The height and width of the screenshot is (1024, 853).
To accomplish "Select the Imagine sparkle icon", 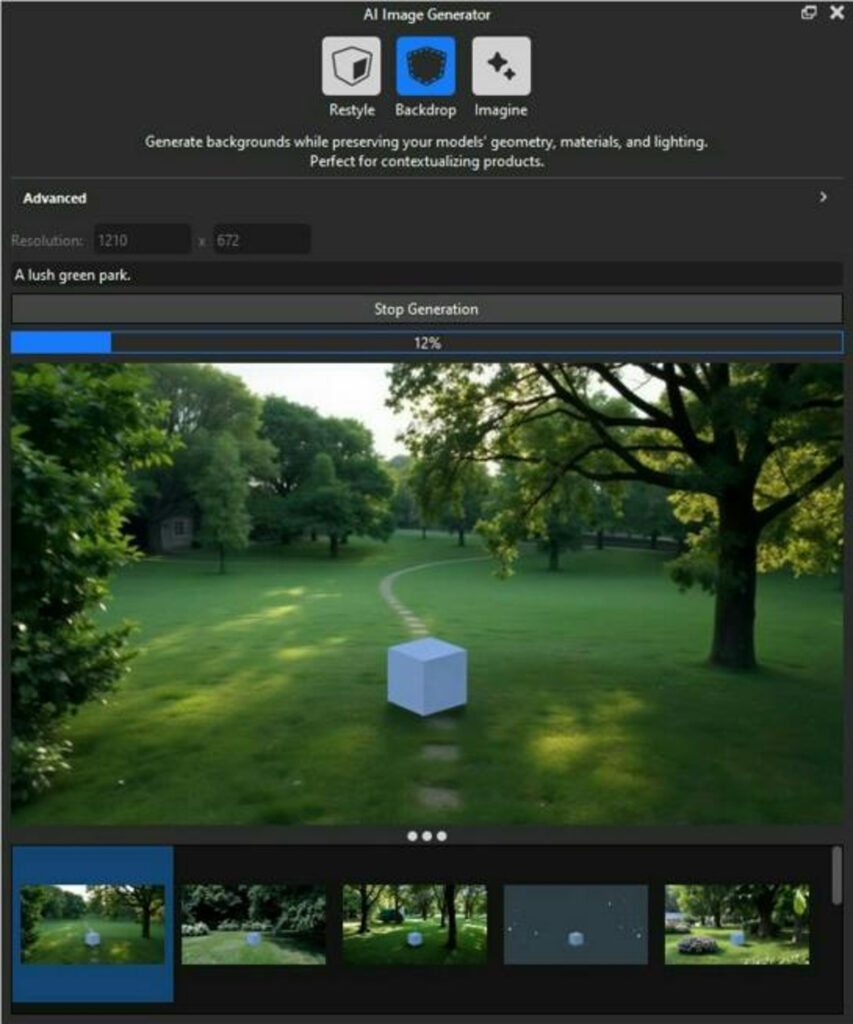I will coord(501,66).
